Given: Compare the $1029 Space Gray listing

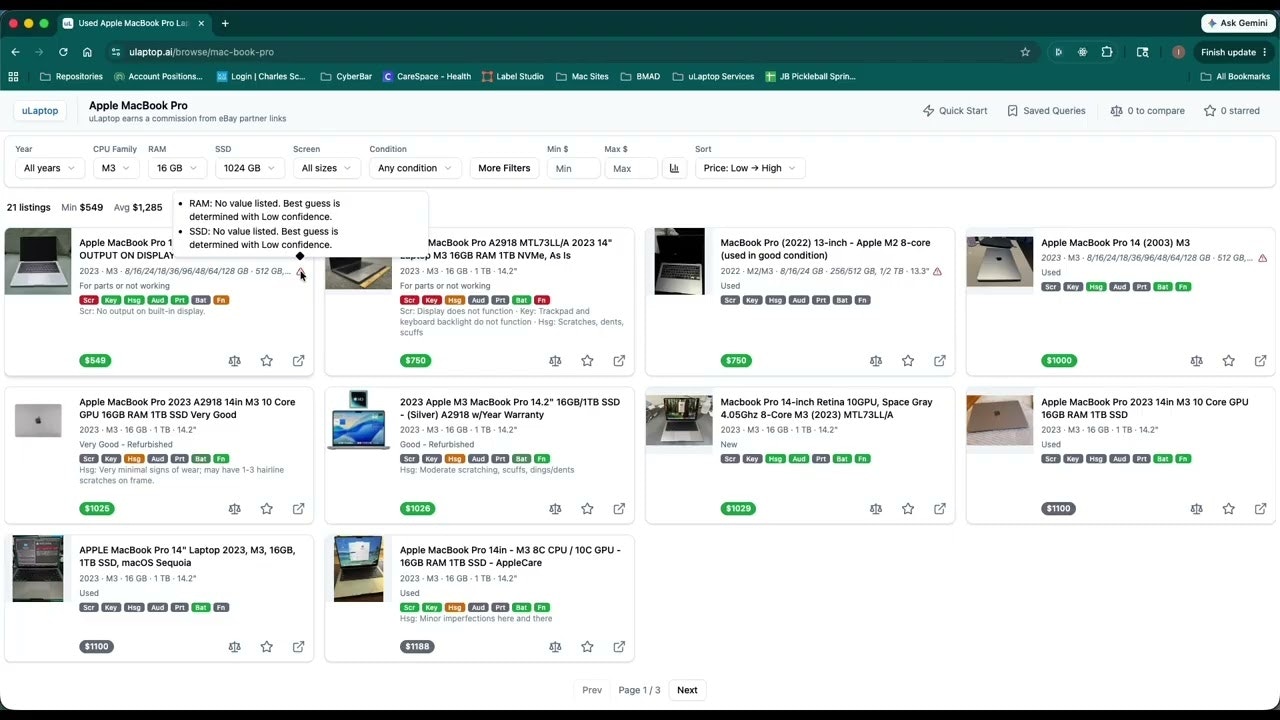Looking at the screenshot, I should [x=876, y=509].
